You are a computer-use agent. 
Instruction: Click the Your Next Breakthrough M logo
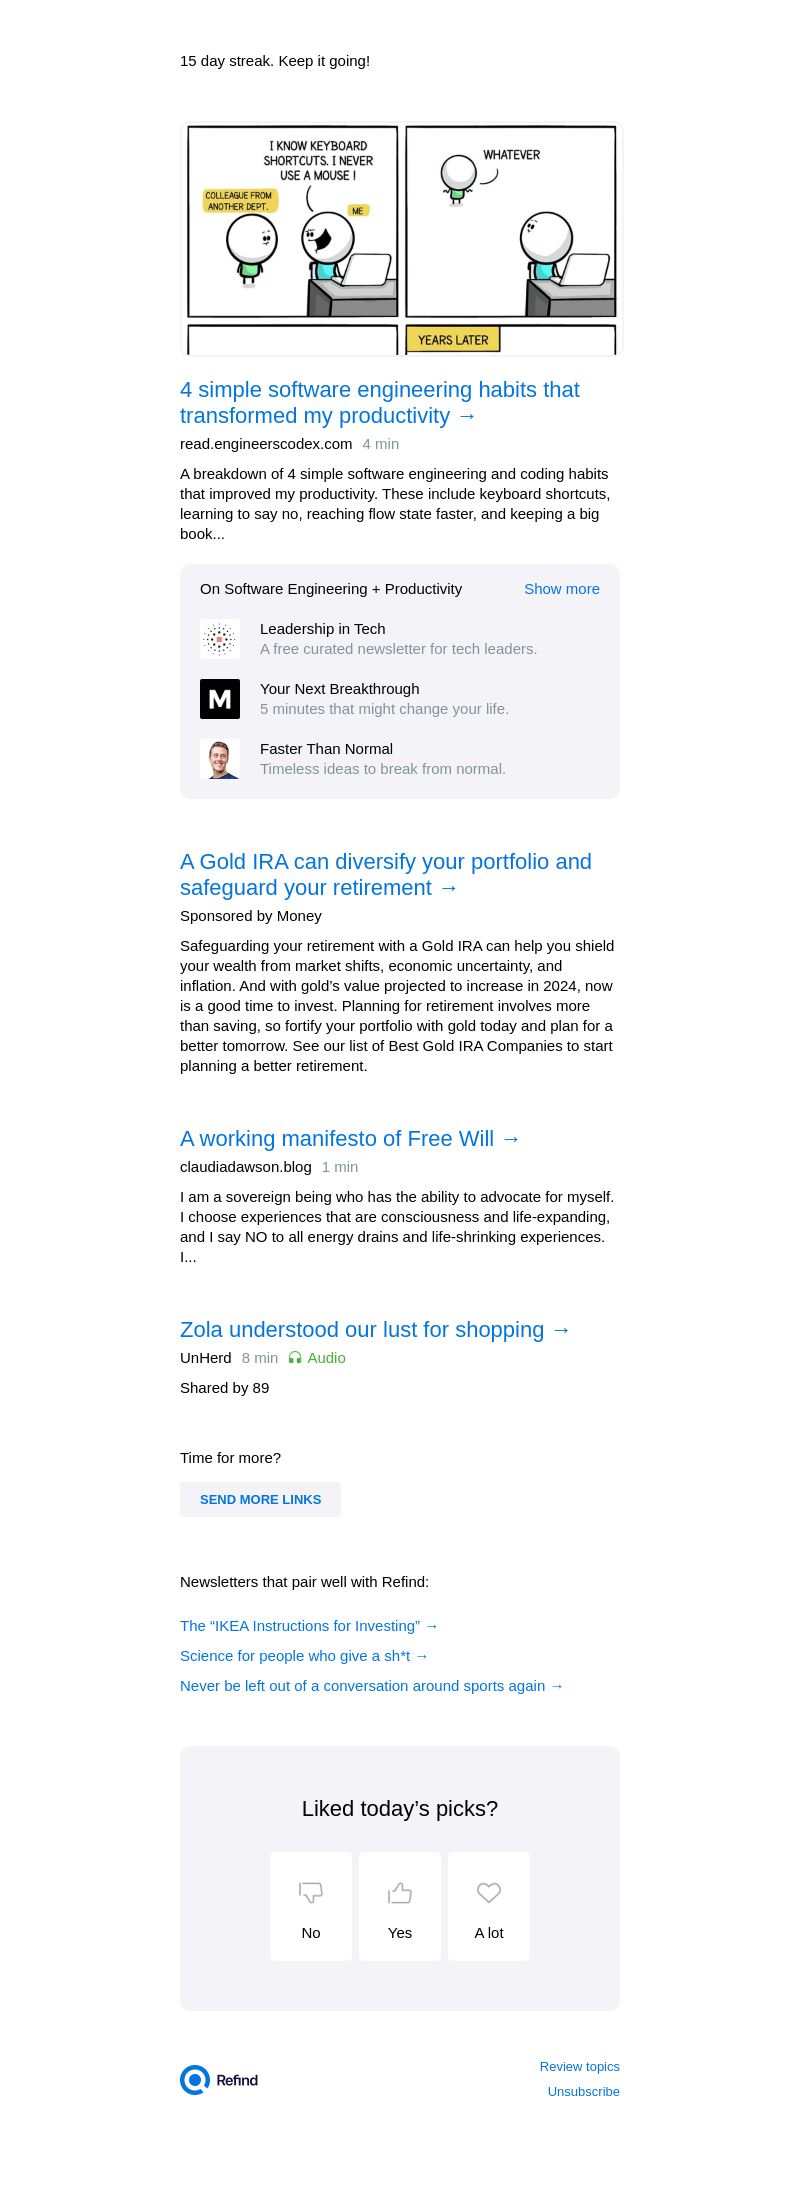(220, 699)
